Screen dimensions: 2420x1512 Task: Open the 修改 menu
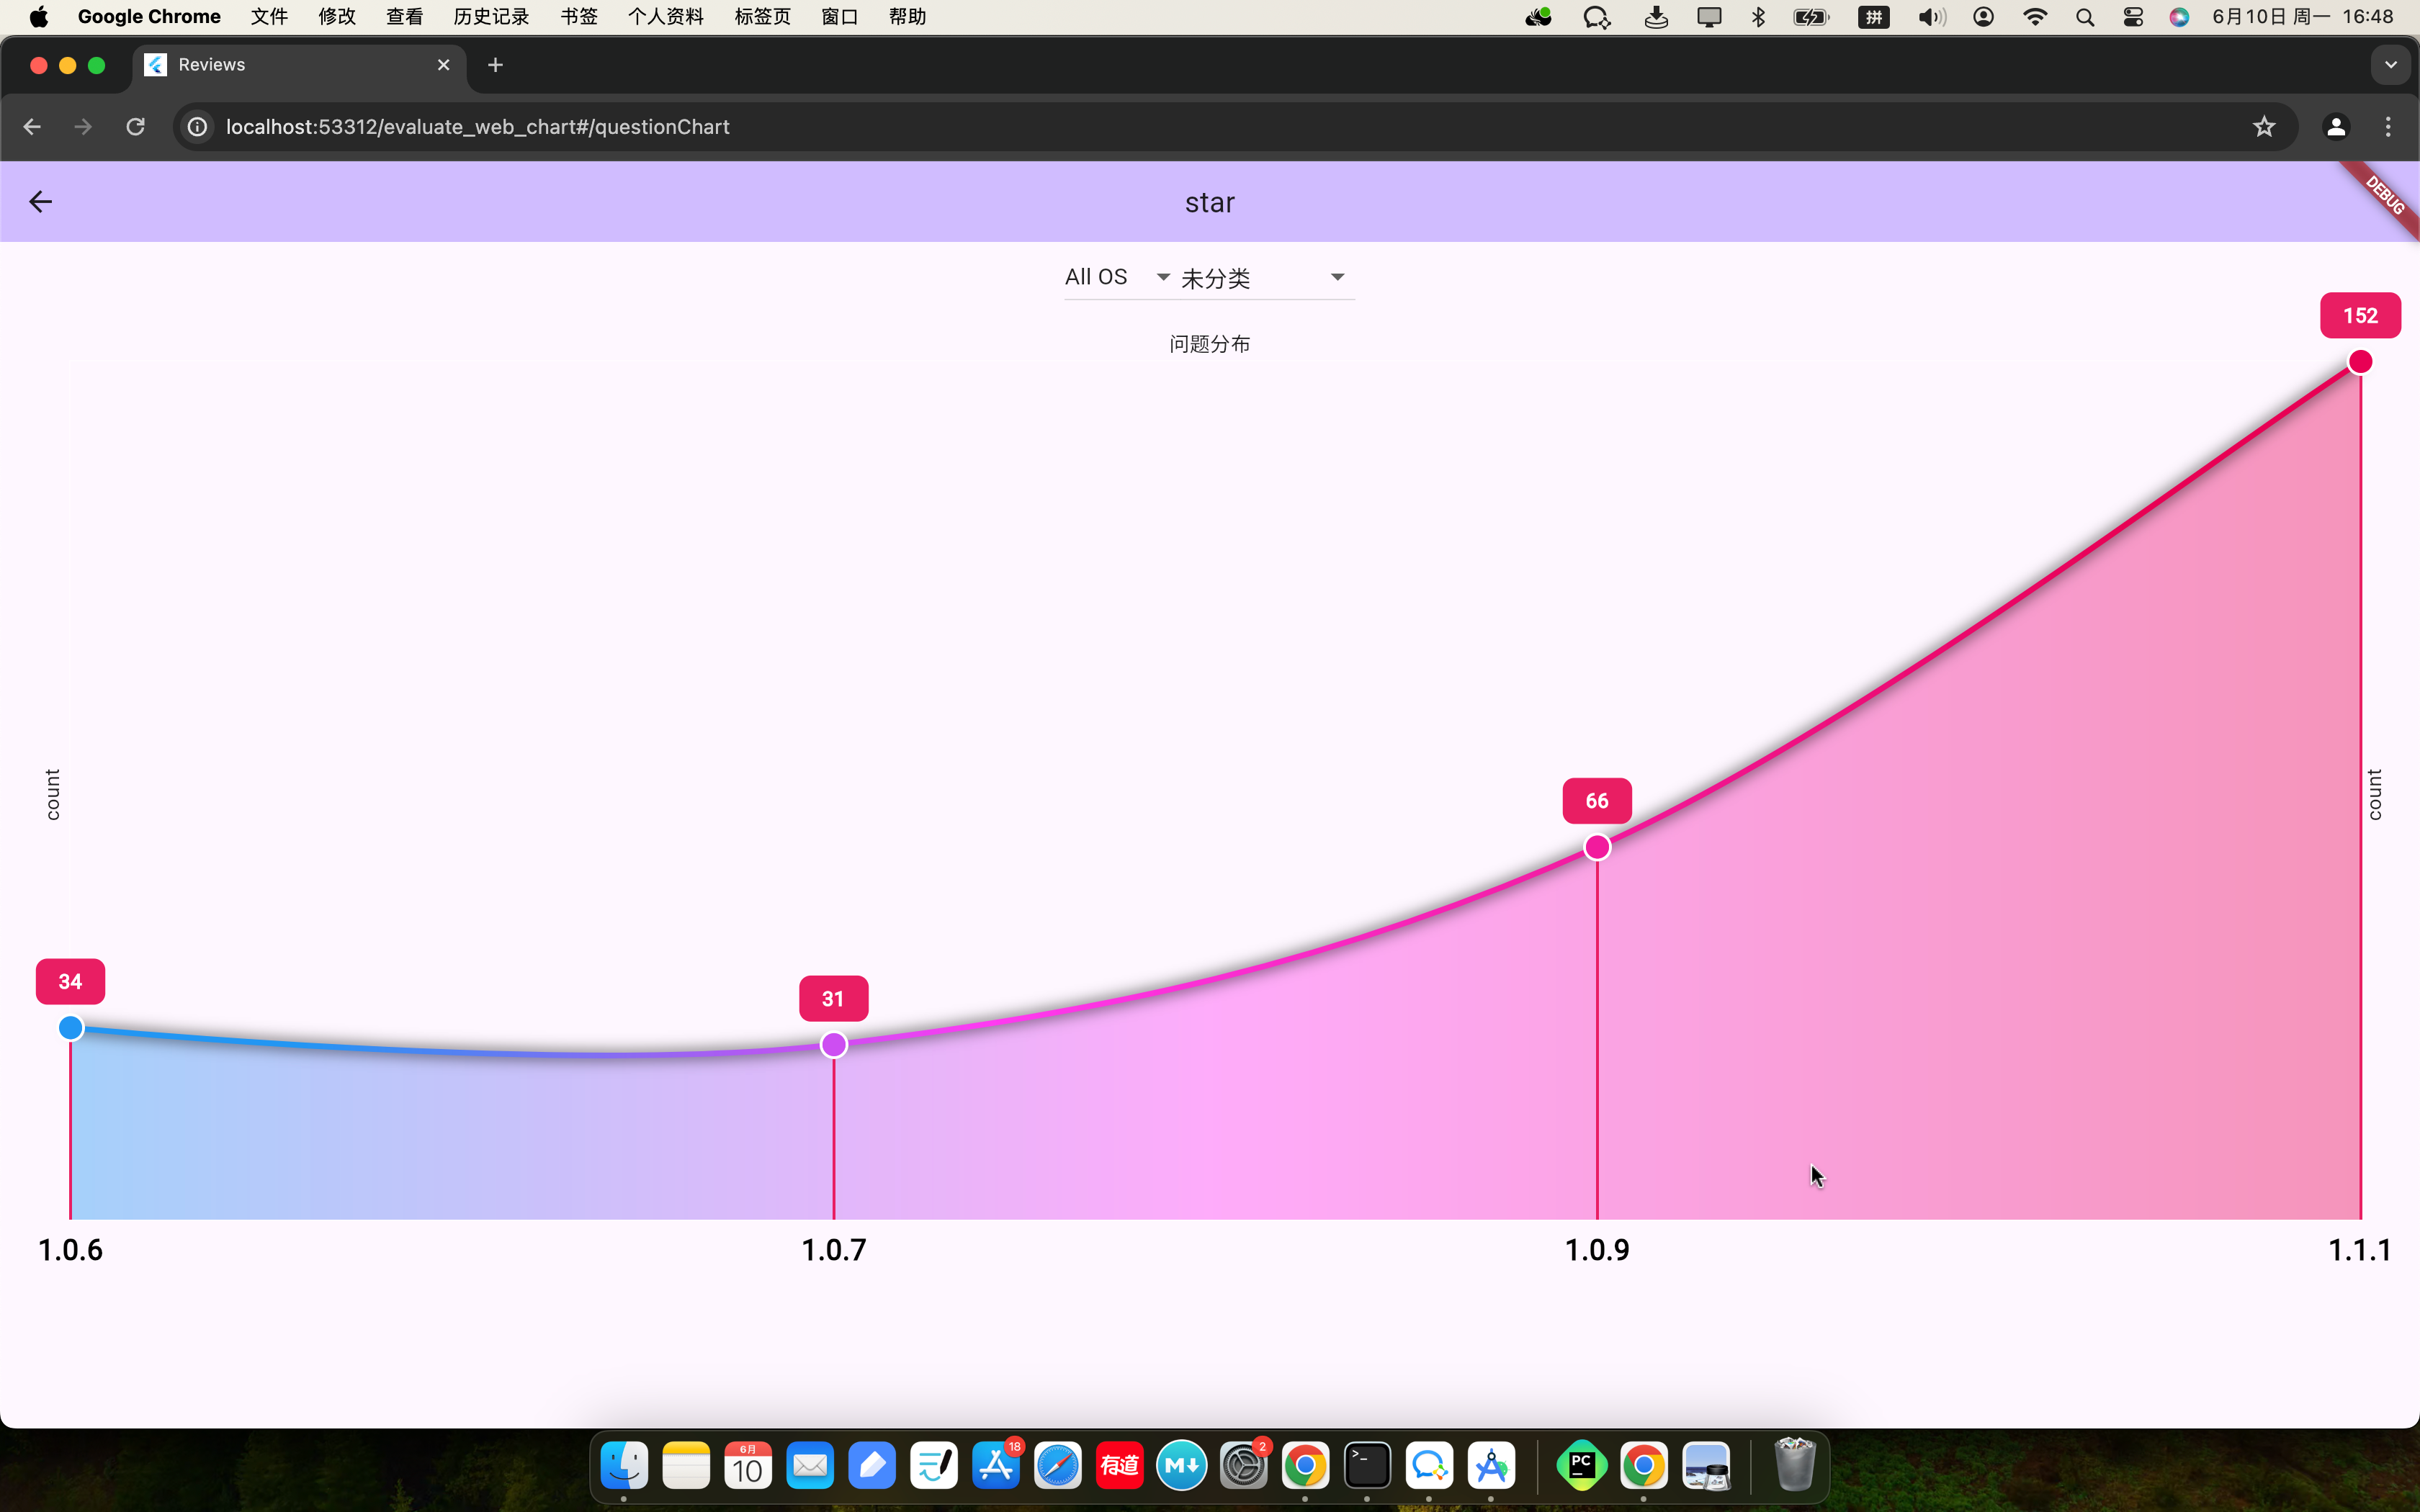[x=337, y=17]
